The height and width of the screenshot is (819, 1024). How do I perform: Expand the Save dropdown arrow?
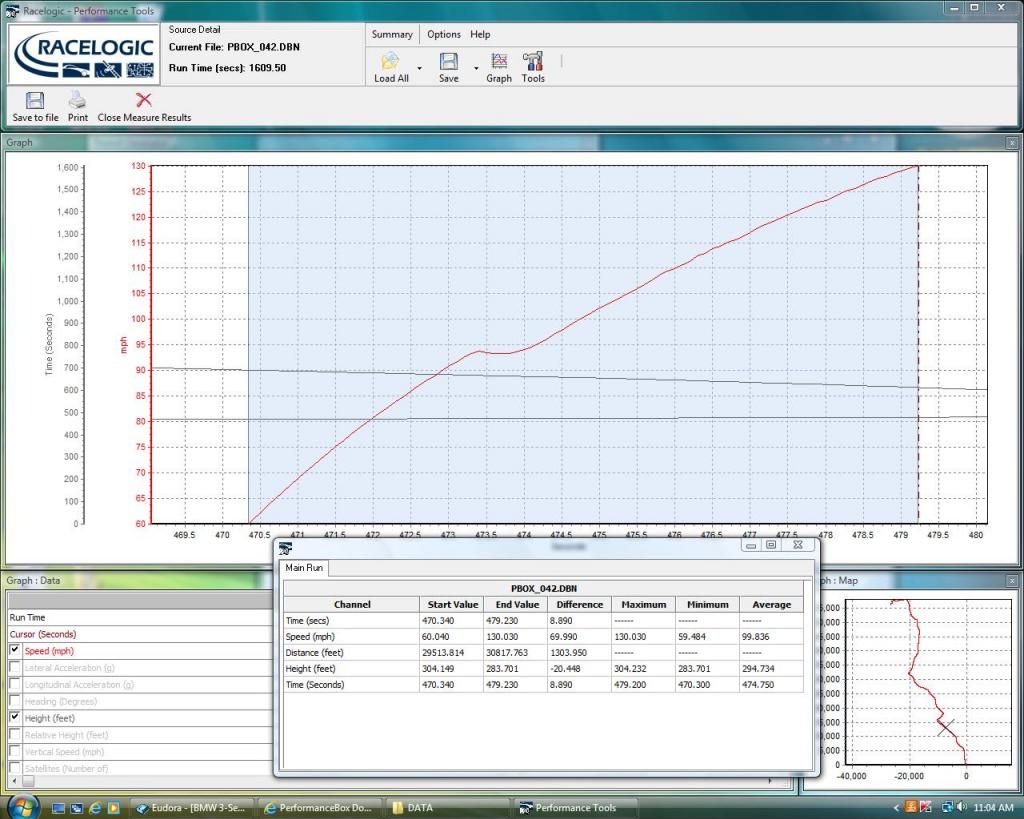(476, 68)
